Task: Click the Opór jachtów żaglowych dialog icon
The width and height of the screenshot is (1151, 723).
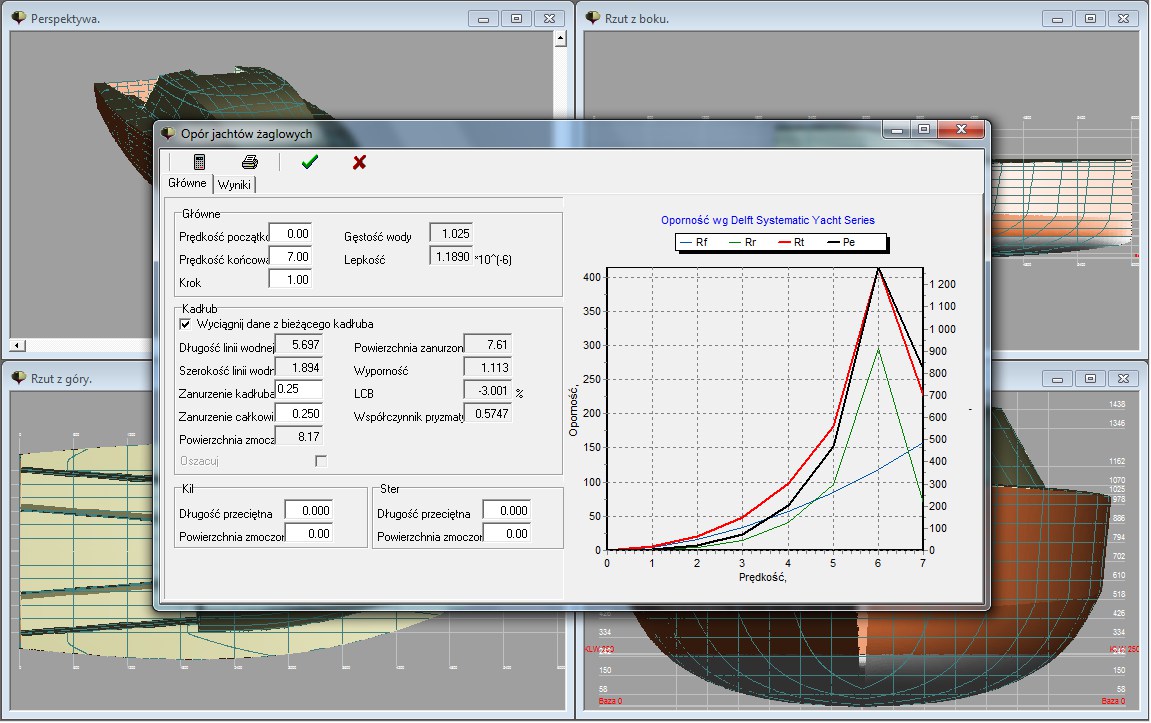Action: tap(168, 133)
